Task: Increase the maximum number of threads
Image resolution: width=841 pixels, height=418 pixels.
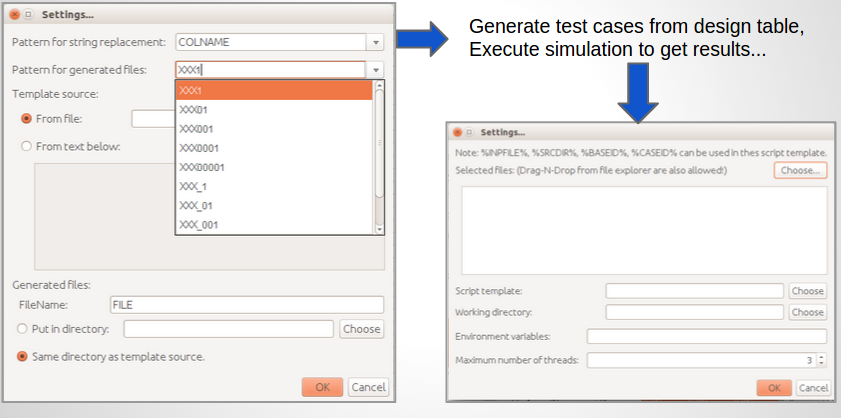Action: point(822,356)
